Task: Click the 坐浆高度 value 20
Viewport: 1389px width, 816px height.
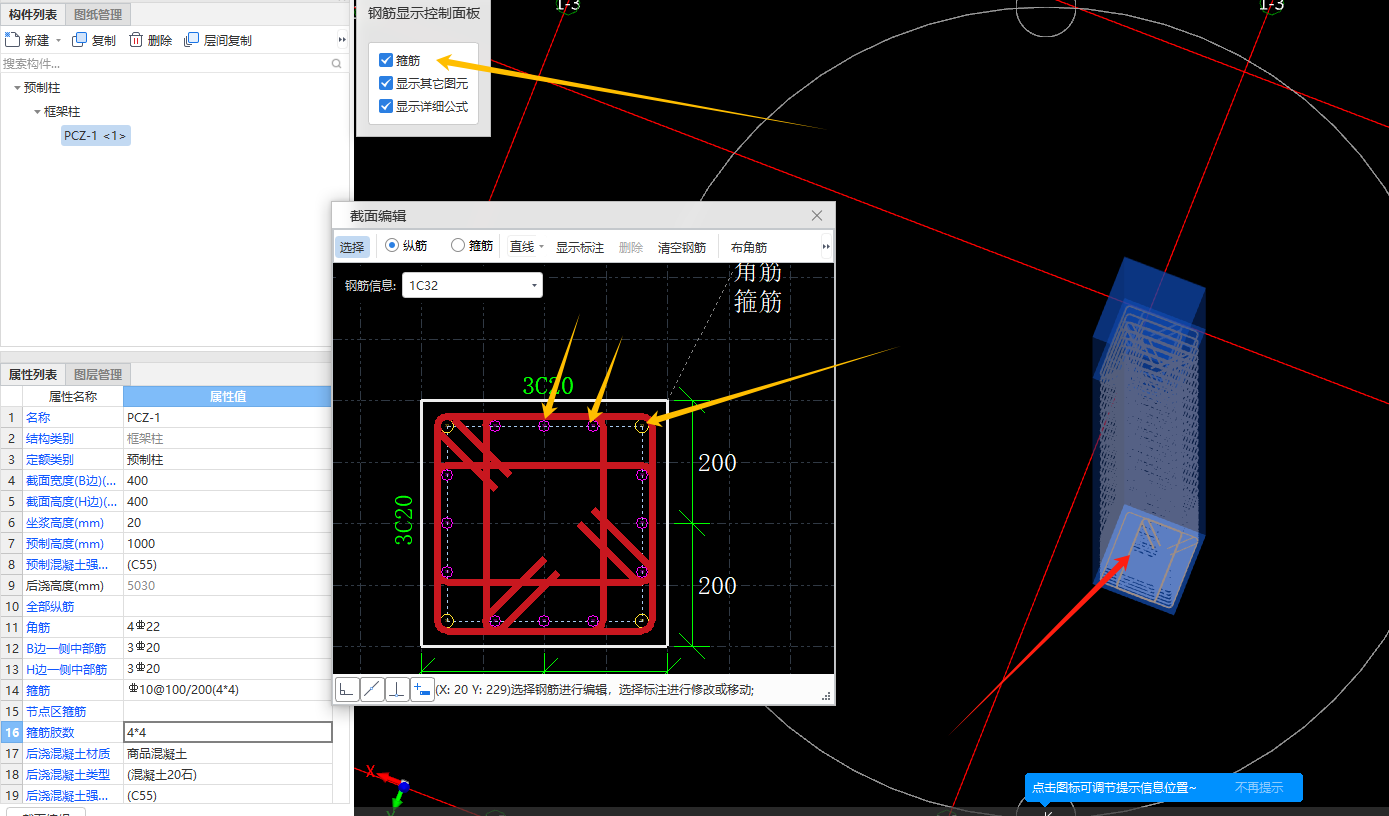Action: pyautogui.click(x=227, y=522)
